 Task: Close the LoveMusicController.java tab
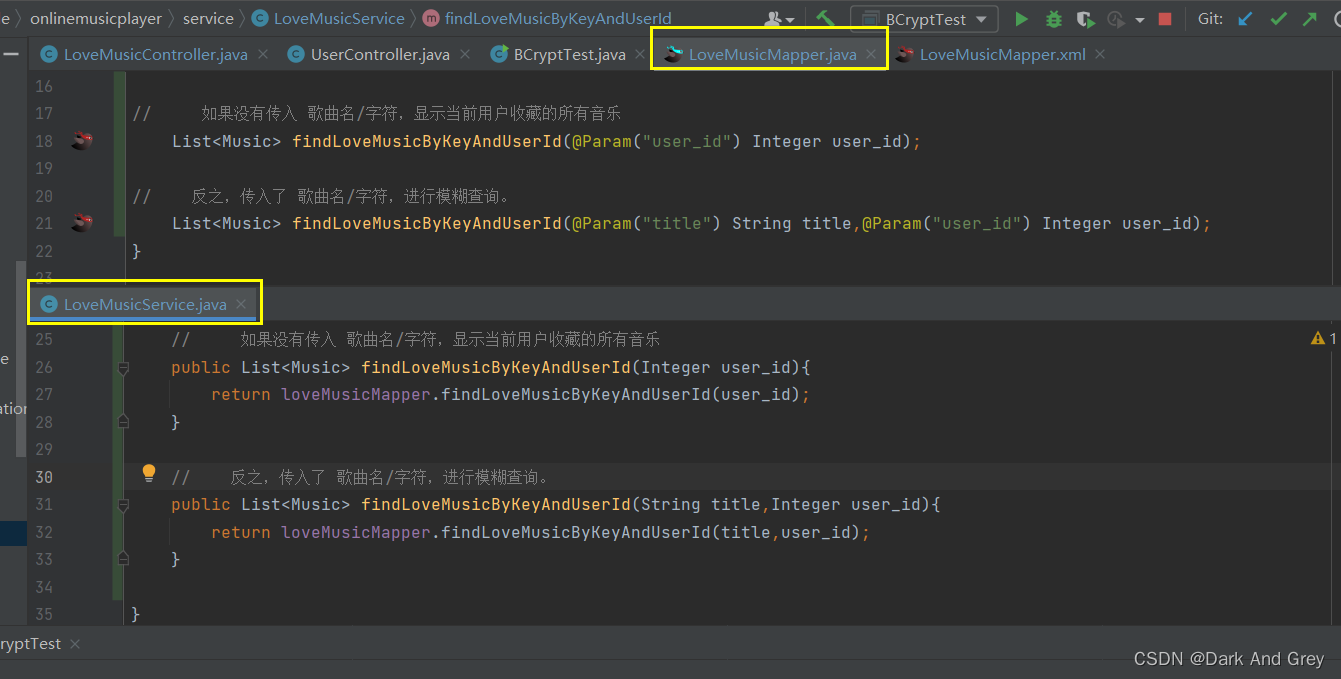[x=263, y=54]
